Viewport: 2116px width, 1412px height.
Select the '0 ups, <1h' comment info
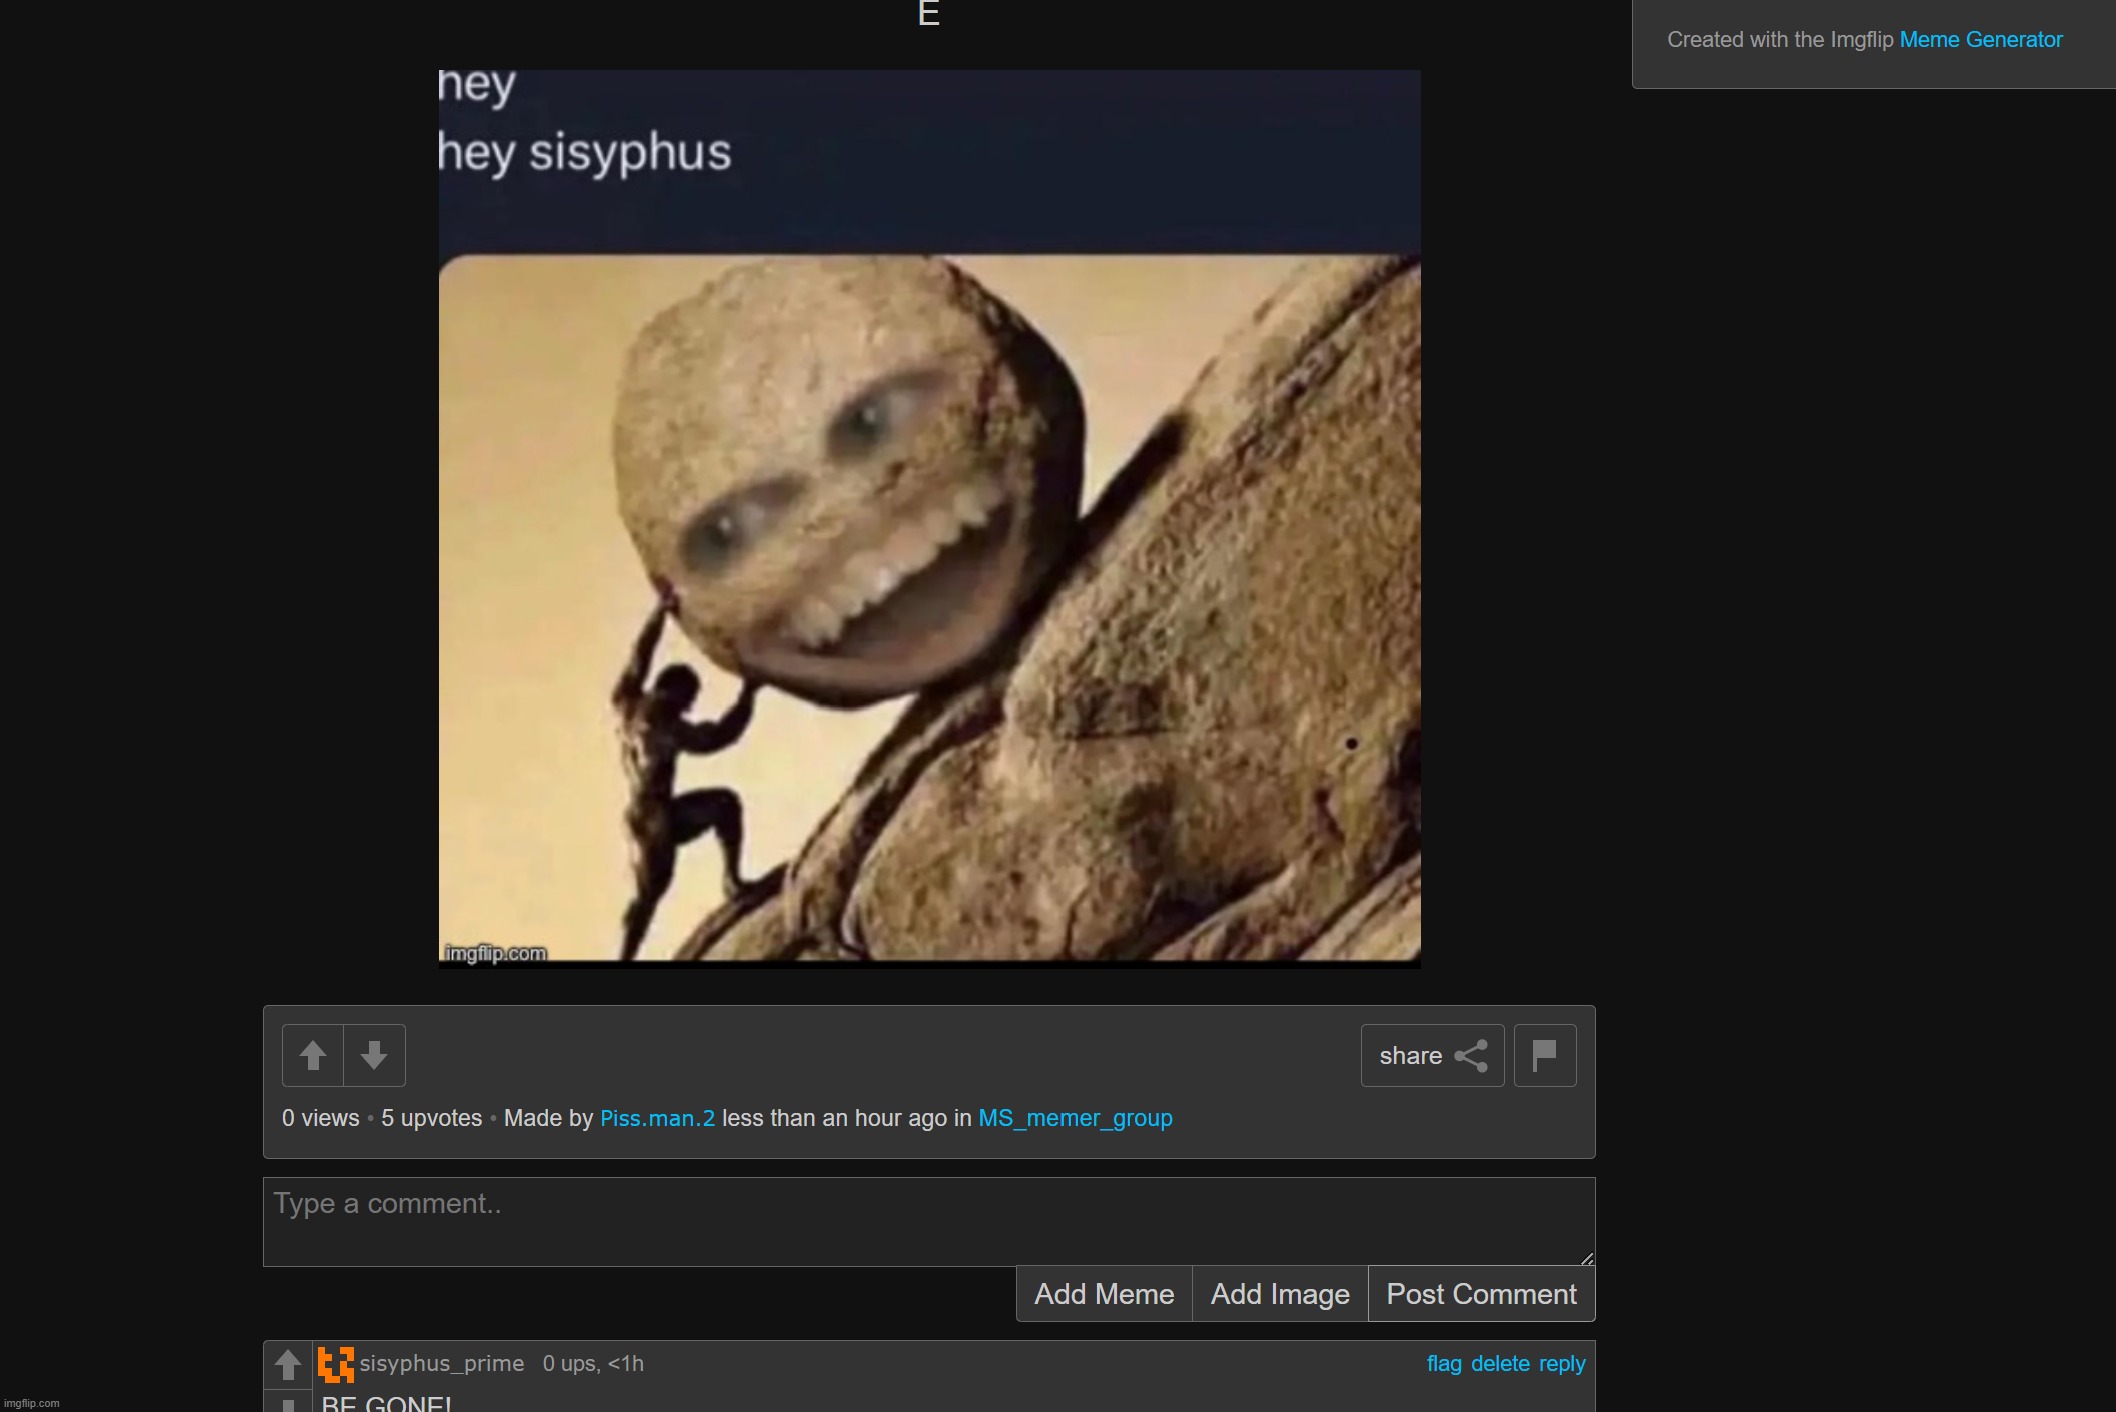[593, 1364]
